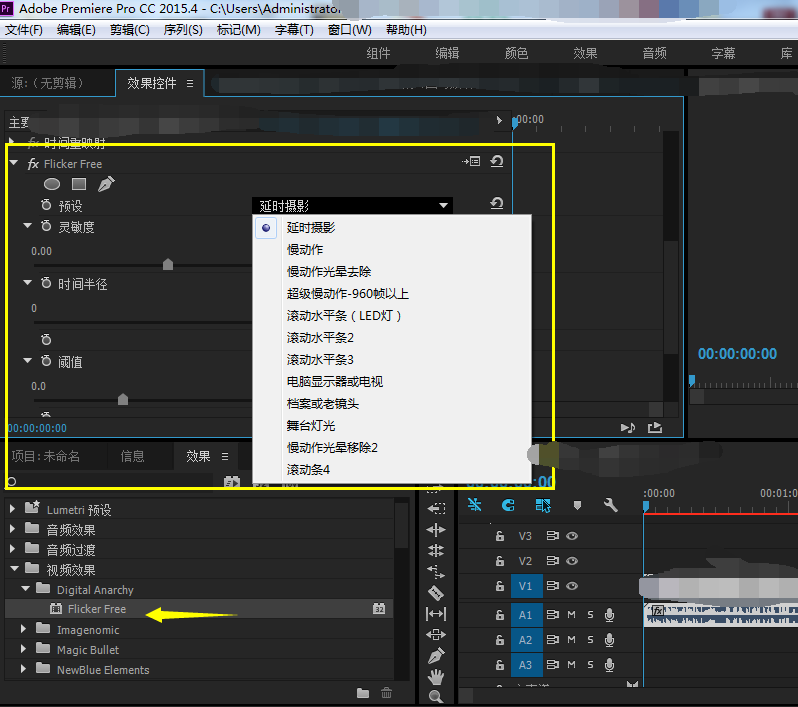Screen dimensions: 798x707
Task: Open the 序列(S) menu
Action: [x=183, y=30]
